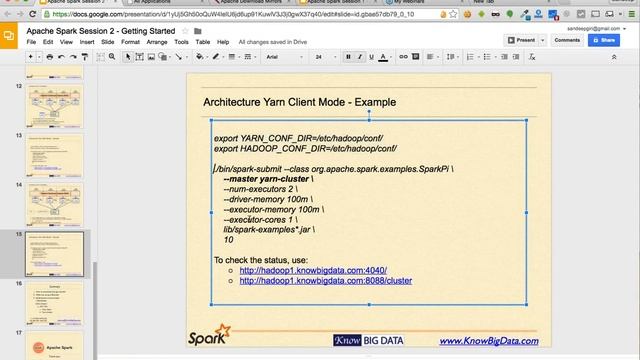Open the line spacing dropdown
Image resolution: width=640 pixels, height=360 pixels.
tap(453, 57)
